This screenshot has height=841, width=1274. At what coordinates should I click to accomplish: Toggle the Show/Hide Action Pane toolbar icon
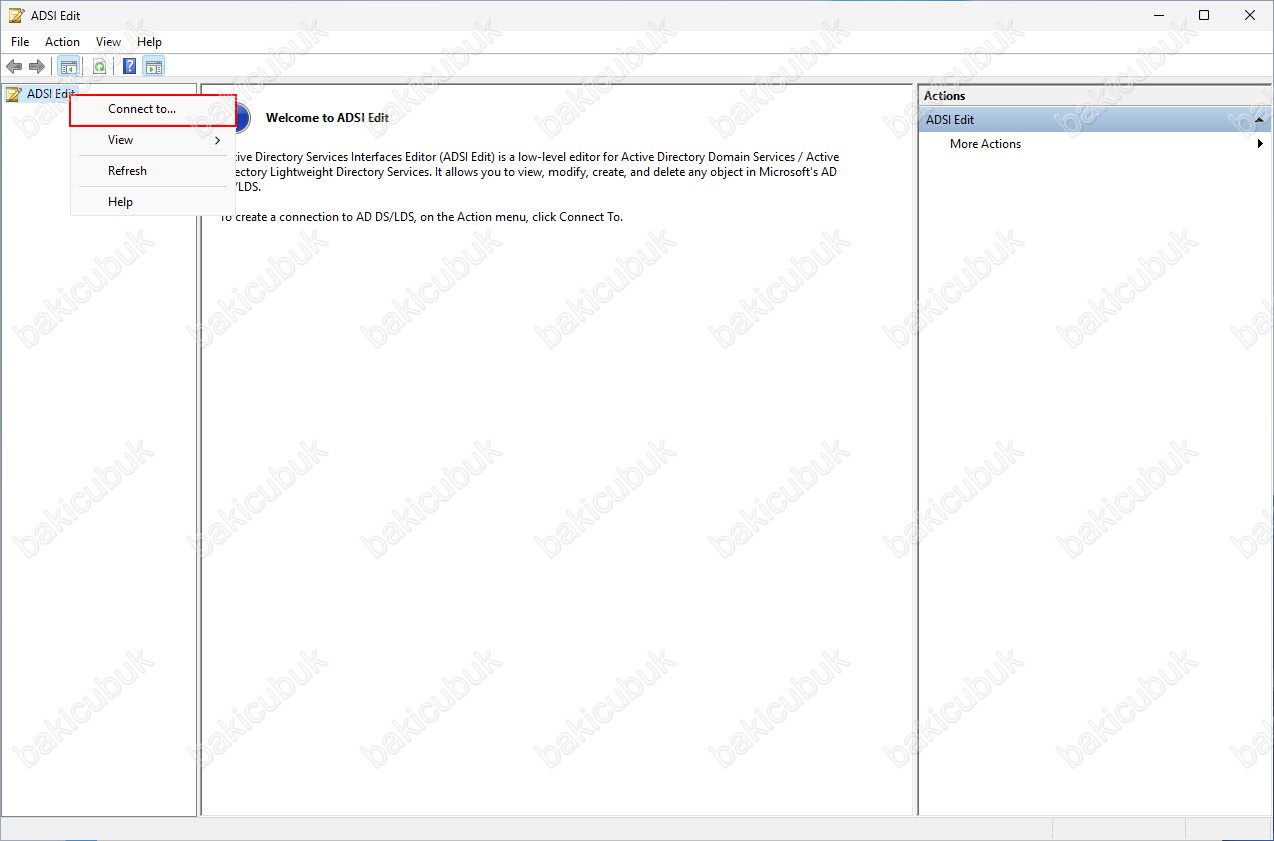[153, 66]
